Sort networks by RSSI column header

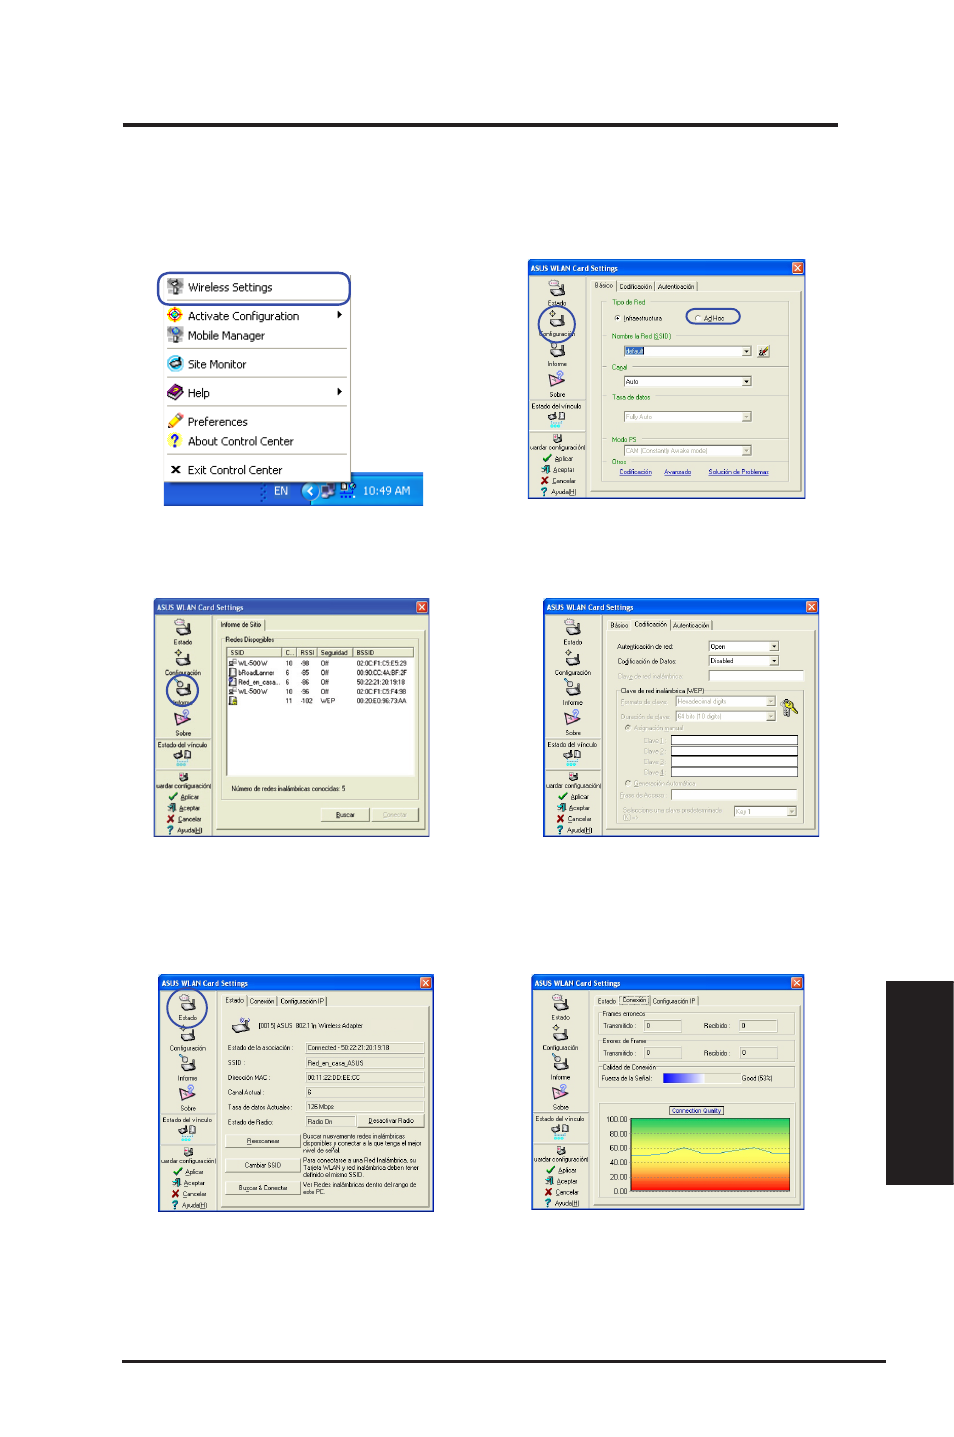click(x=308, y=652)
